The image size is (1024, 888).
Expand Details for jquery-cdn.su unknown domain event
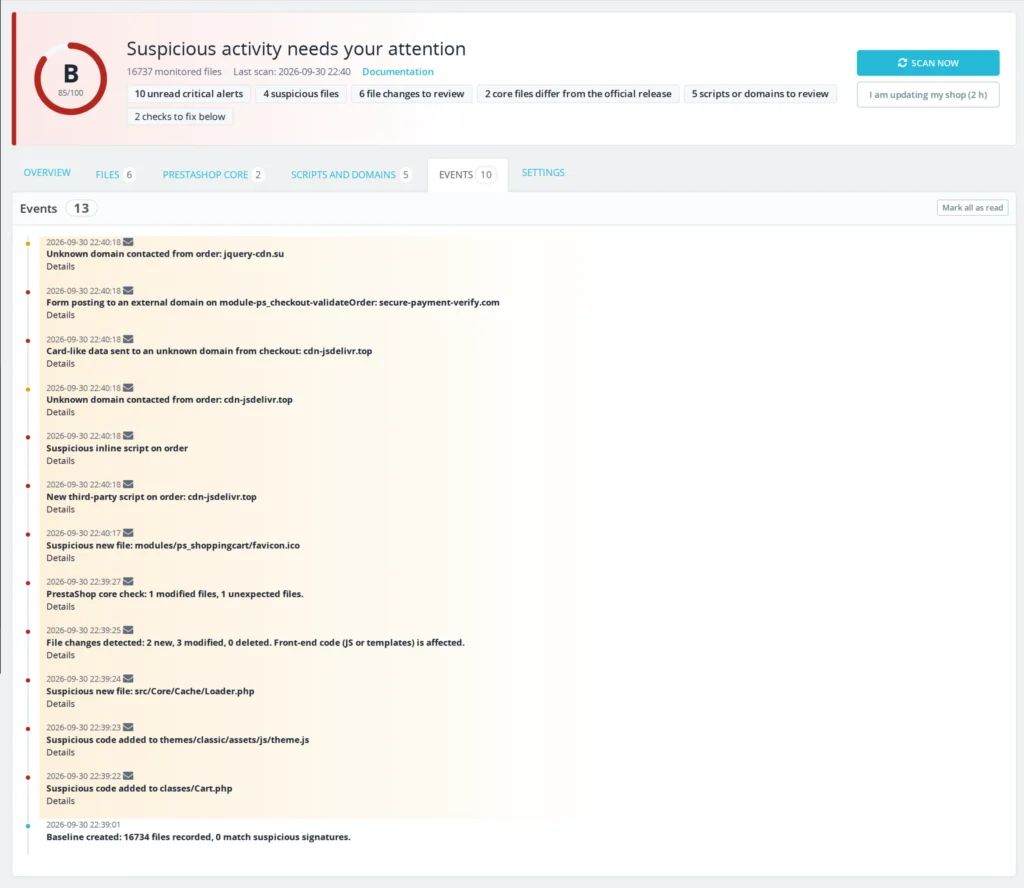(61, 266)
